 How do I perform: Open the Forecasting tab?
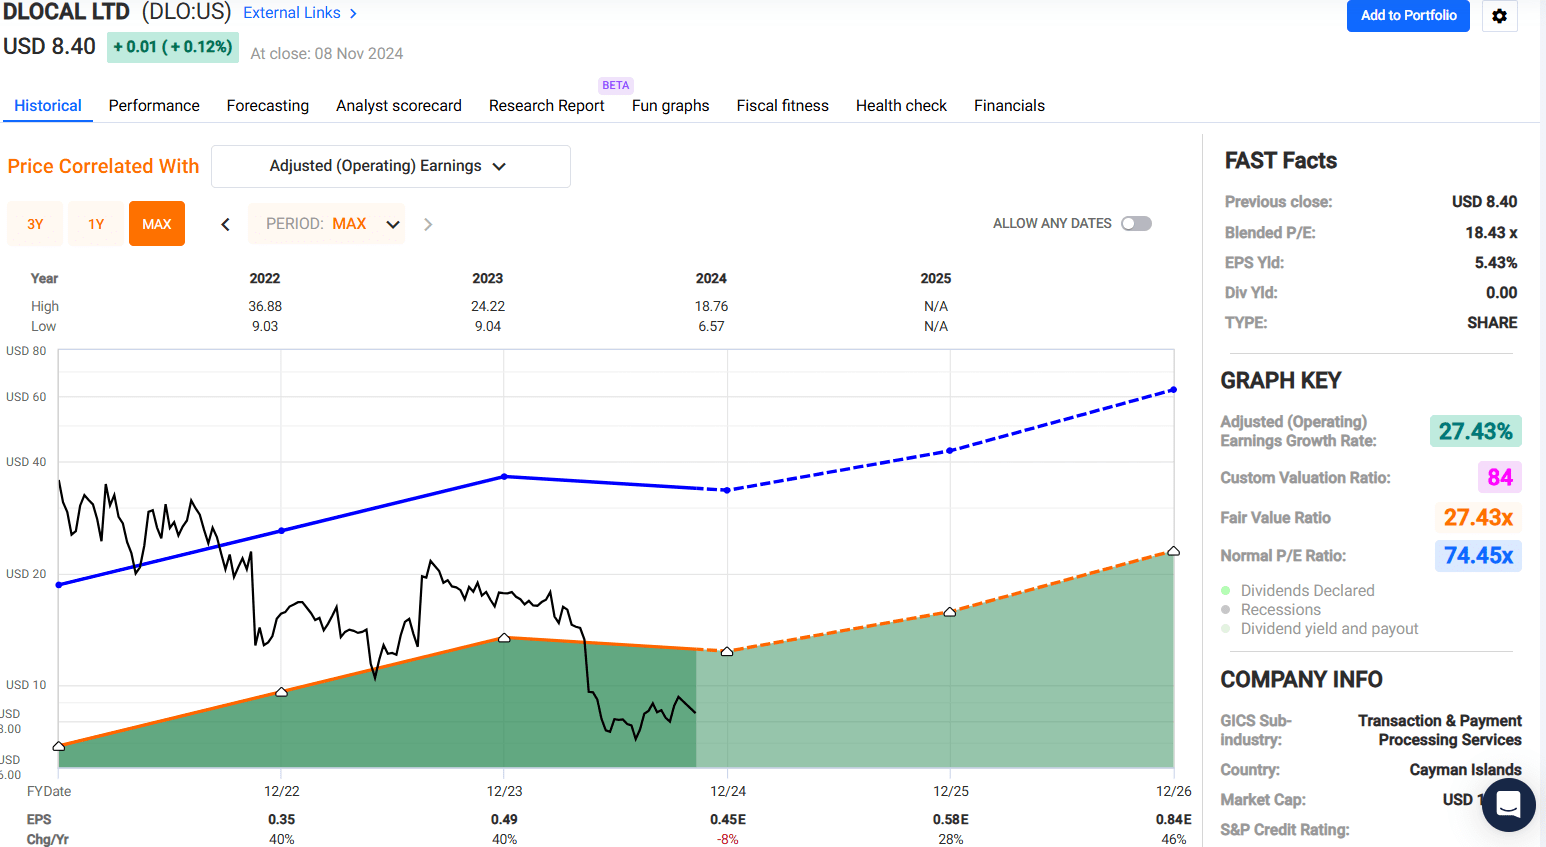pyautogui.click(x=268, y=105)
